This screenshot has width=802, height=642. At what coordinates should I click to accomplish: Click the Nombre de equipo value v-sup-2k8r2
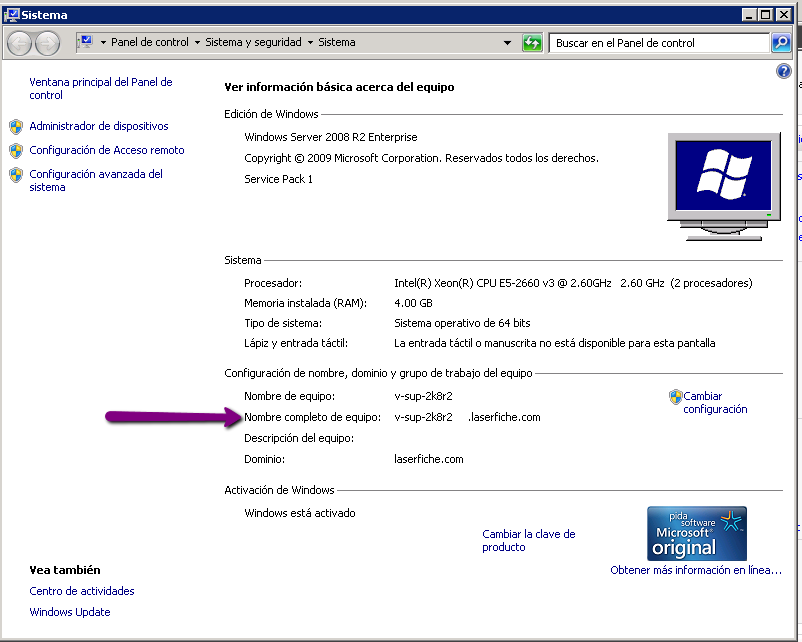click(x=423, y=396)
